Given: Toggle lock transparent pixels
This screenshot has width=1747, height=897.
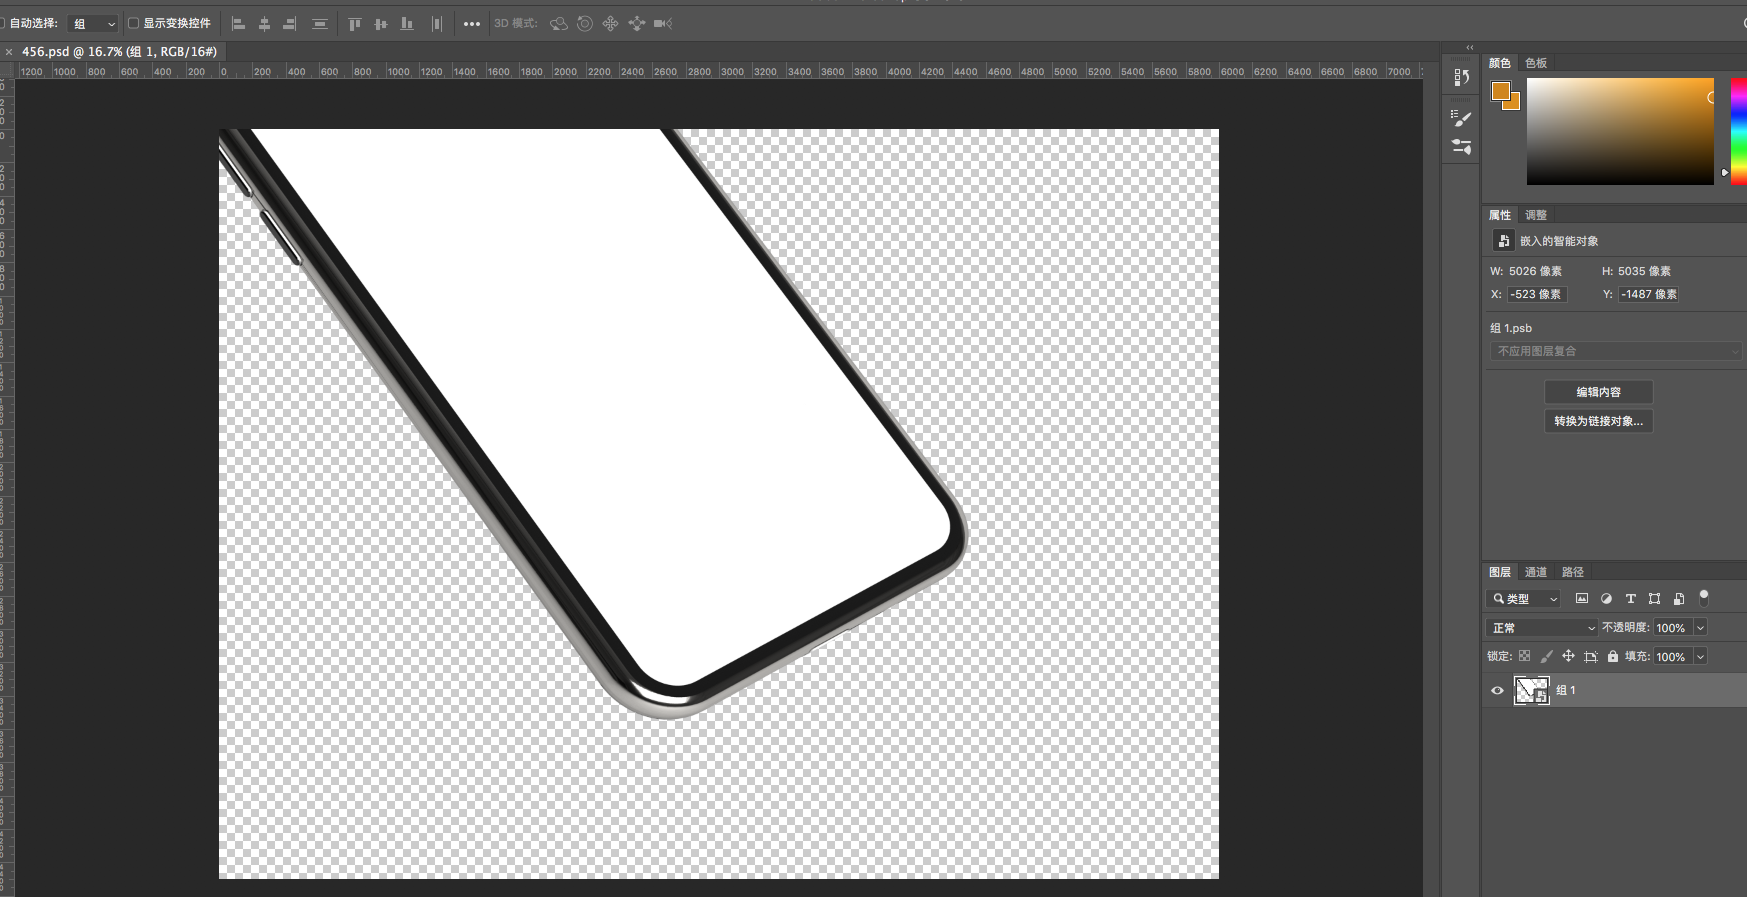Looking at the screenshot, I should click(1524, 657).
